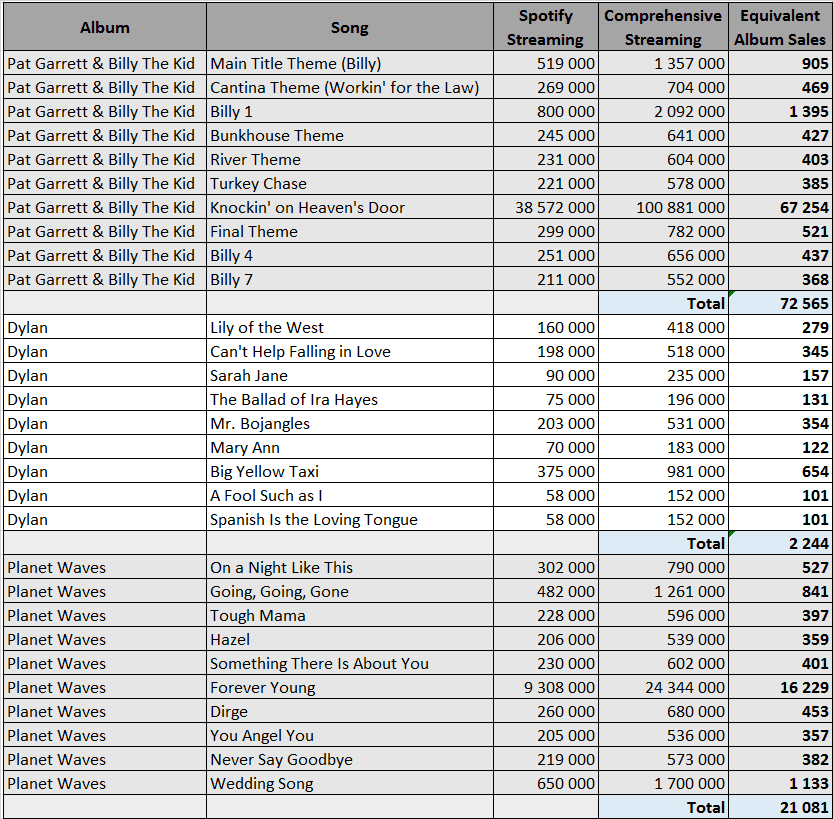Click the Total label beside 2 244
Image resolution: width=833 pixels, height=819 pixels.
(706, 543)
